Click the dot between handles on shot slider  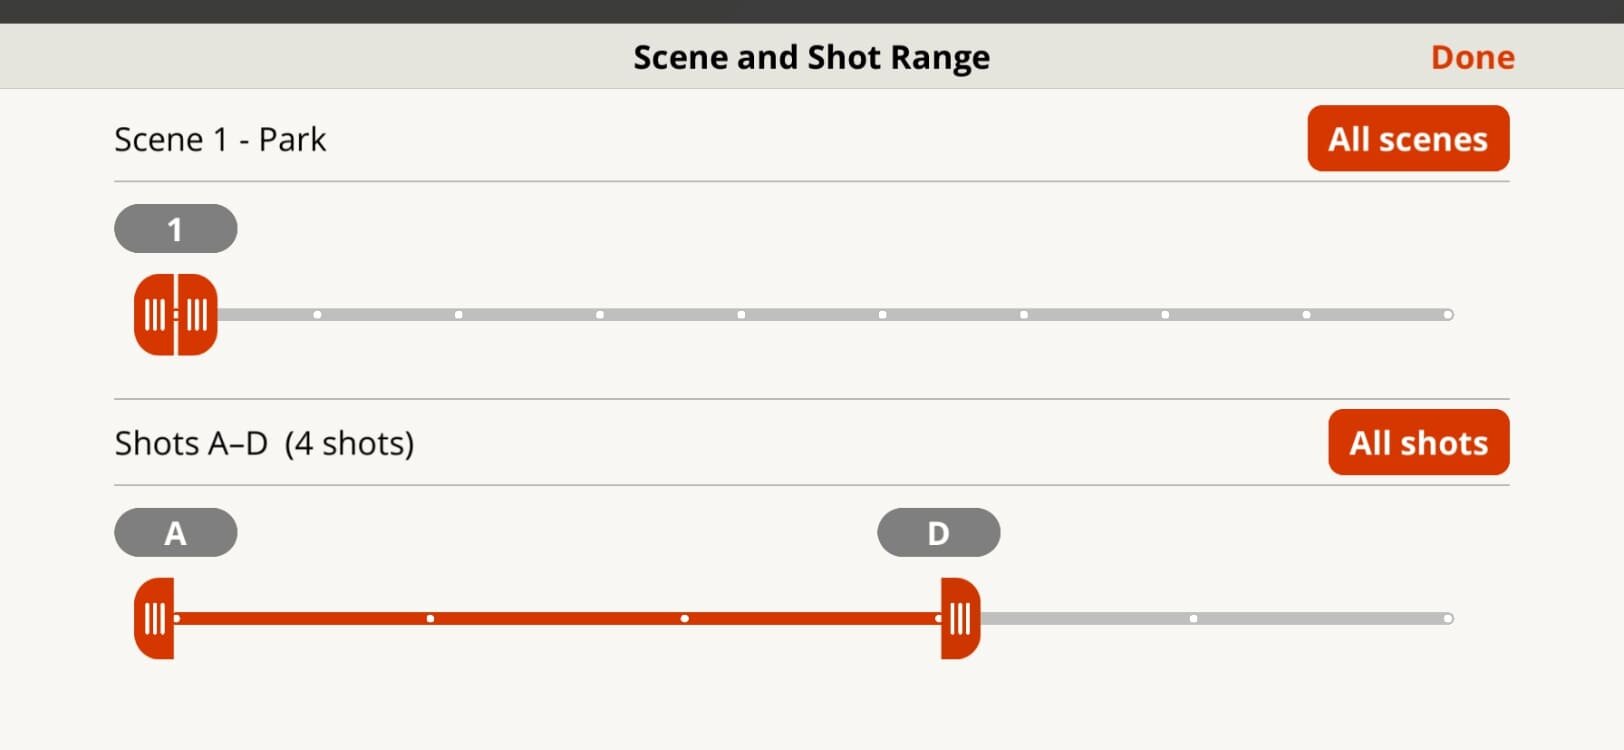[x=684, y=618]
